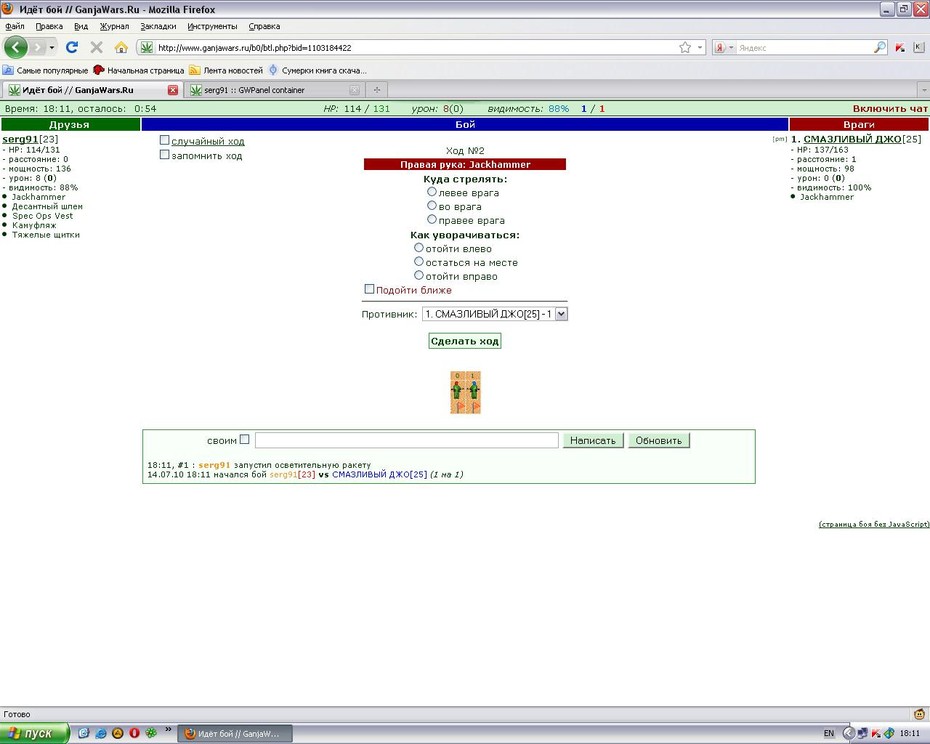The width and height of the screenshot is (930, 744).
Task: Tick the своим team-chat checkbox
Action: [x=244, y=439]
